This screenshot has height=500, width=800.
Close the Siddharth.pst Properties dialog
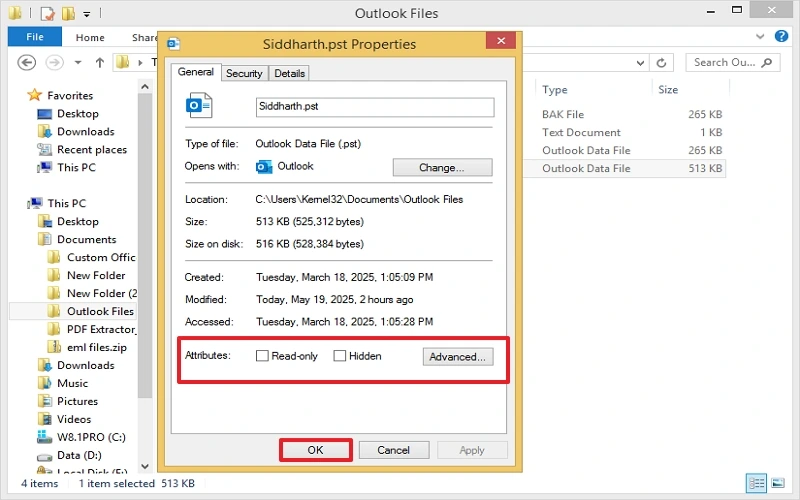tap(501, 40)
